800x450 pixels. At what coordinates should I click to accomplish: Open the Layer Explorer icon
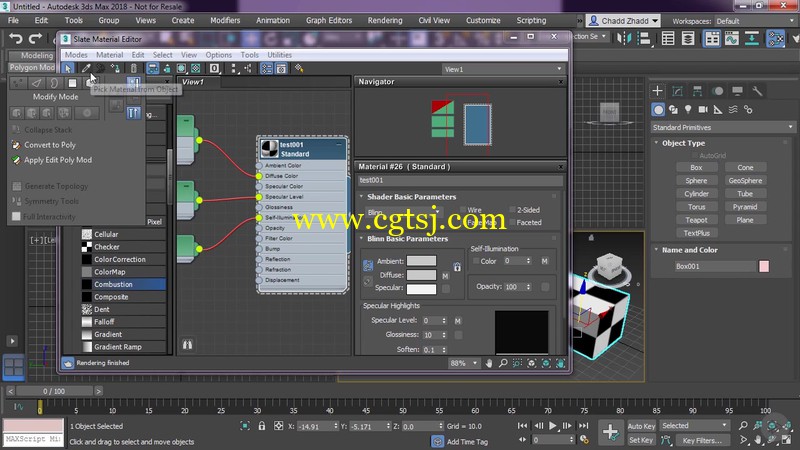pos(688,38)
